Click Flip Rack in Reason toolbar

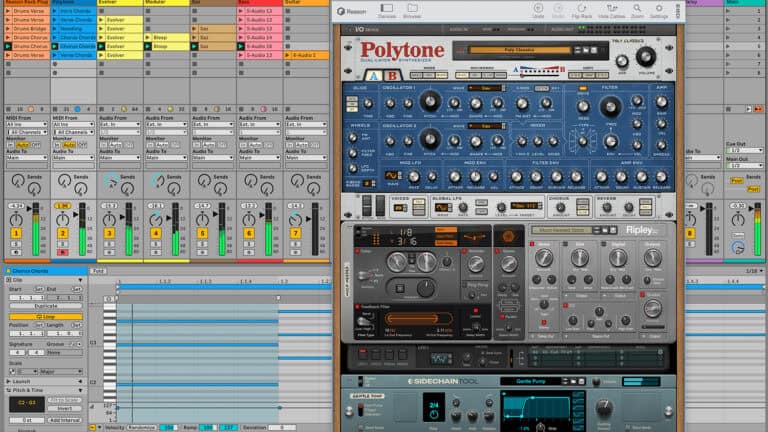coord(581,11)
